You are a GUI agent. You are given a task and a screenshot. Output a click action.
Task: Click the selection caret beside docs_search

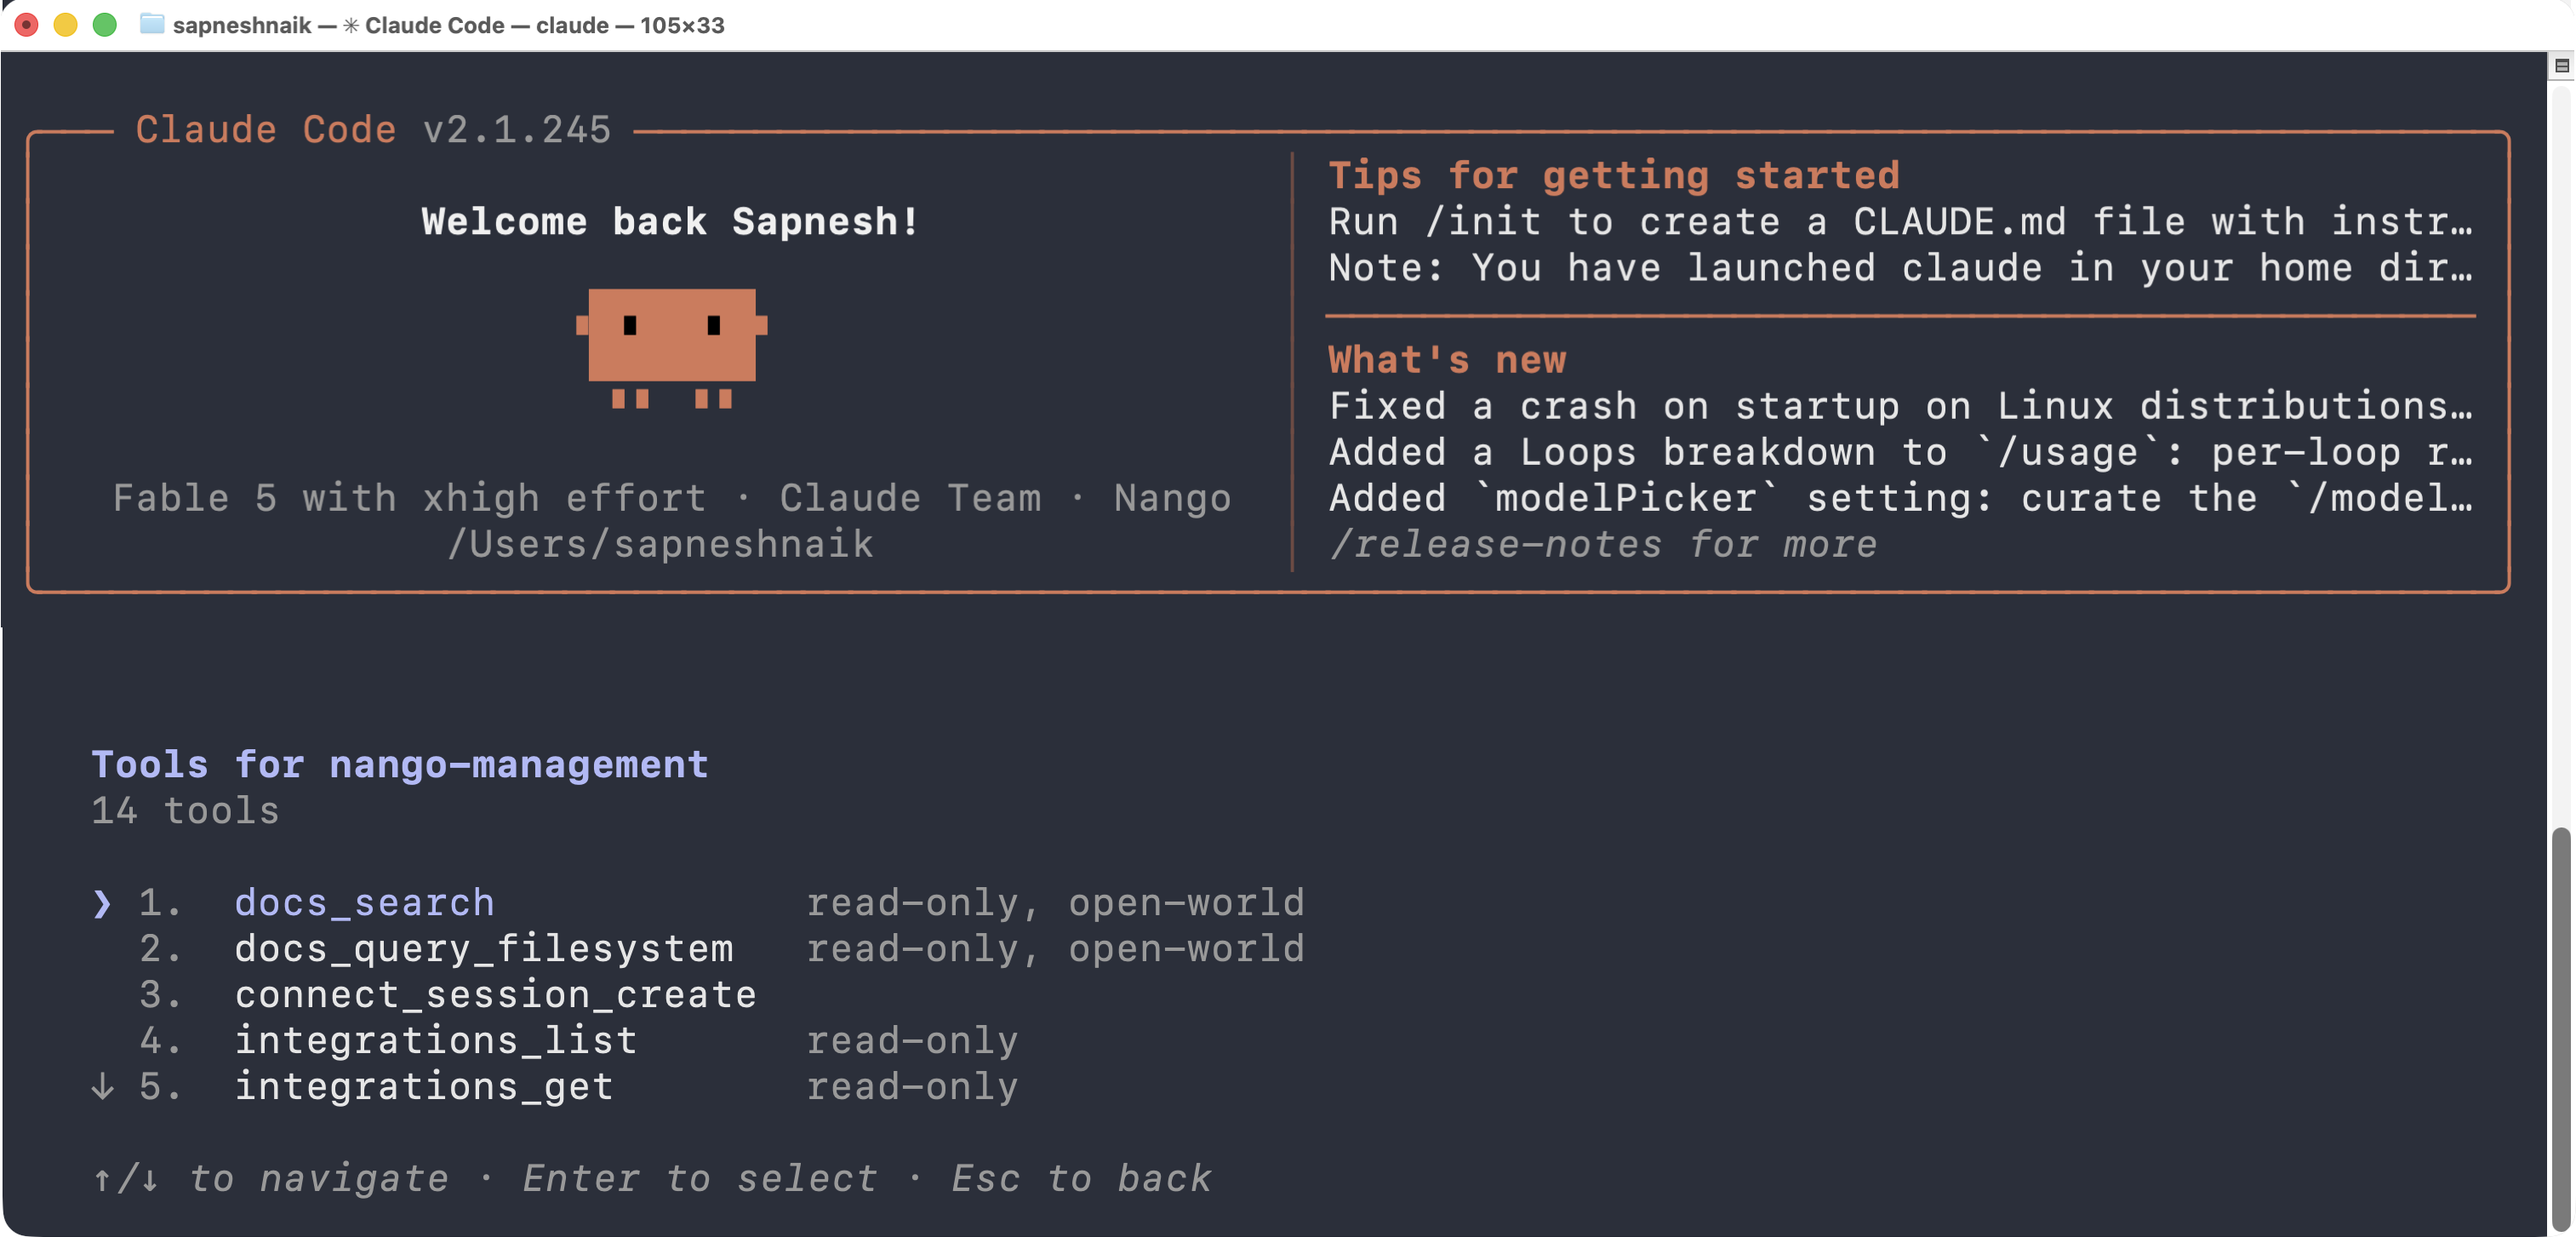point(102,903)
